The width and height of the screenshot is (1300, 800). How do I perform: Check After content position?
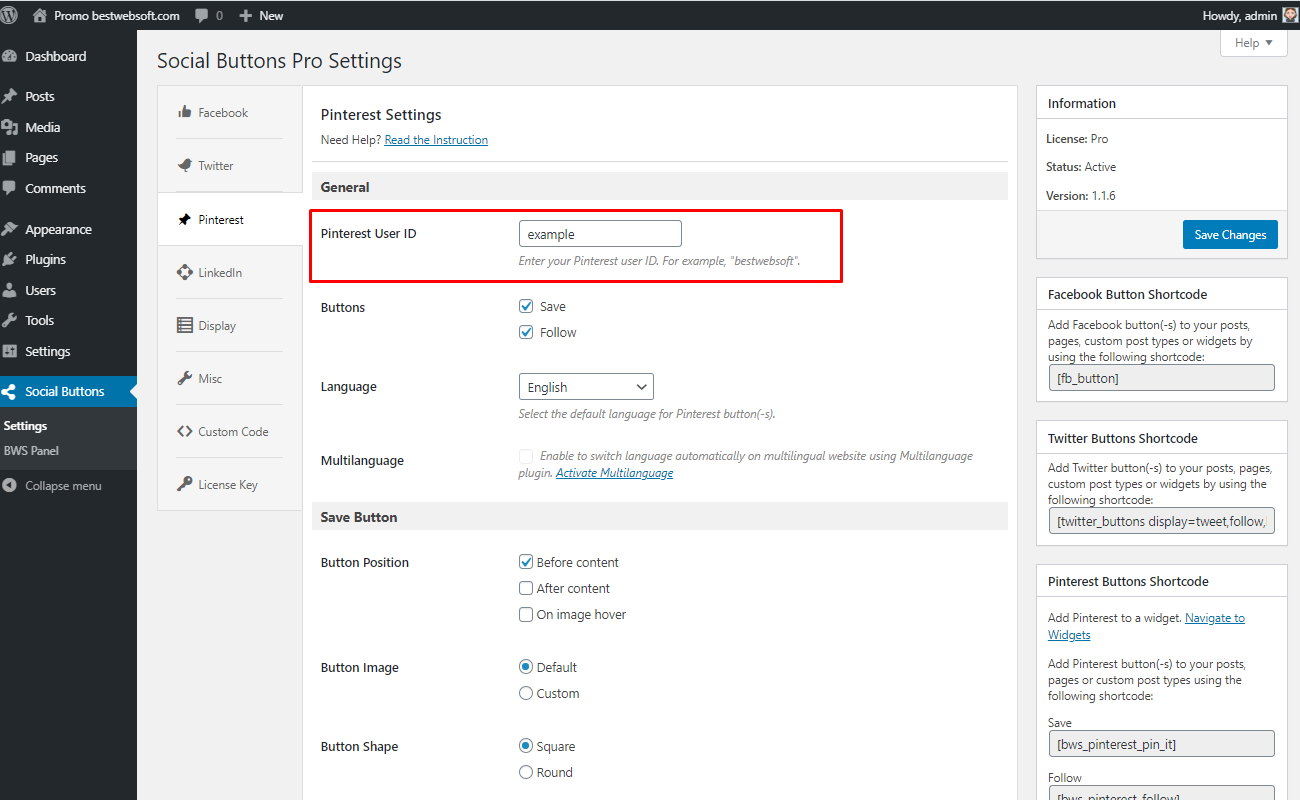(x=526, y=588)
